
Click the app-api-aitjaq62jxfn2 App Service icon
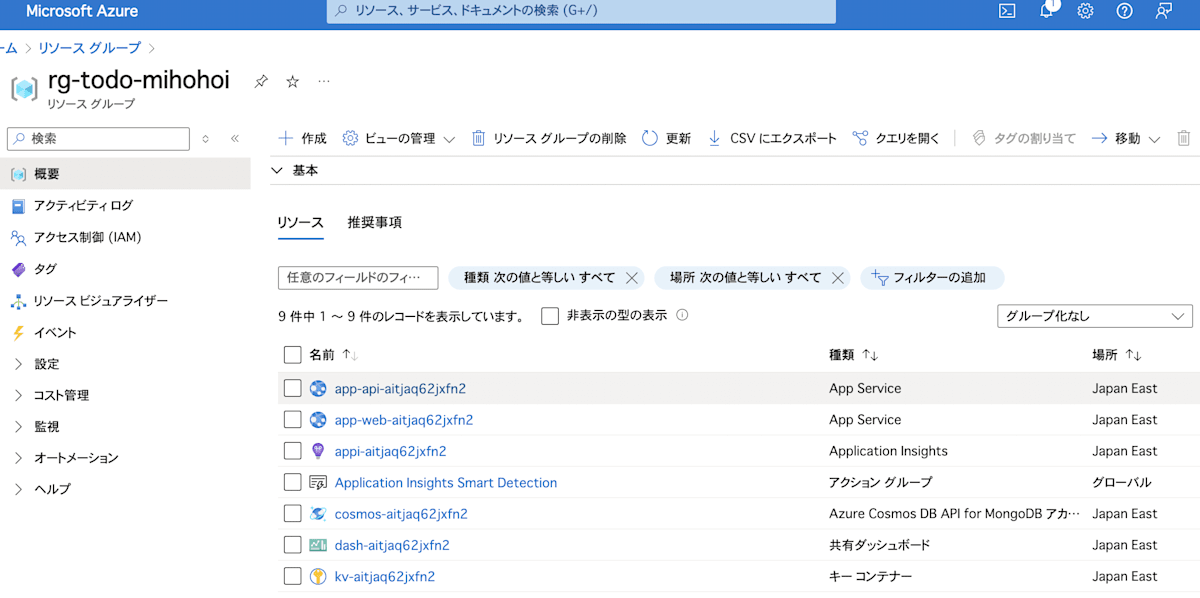[x=318, y=388]
